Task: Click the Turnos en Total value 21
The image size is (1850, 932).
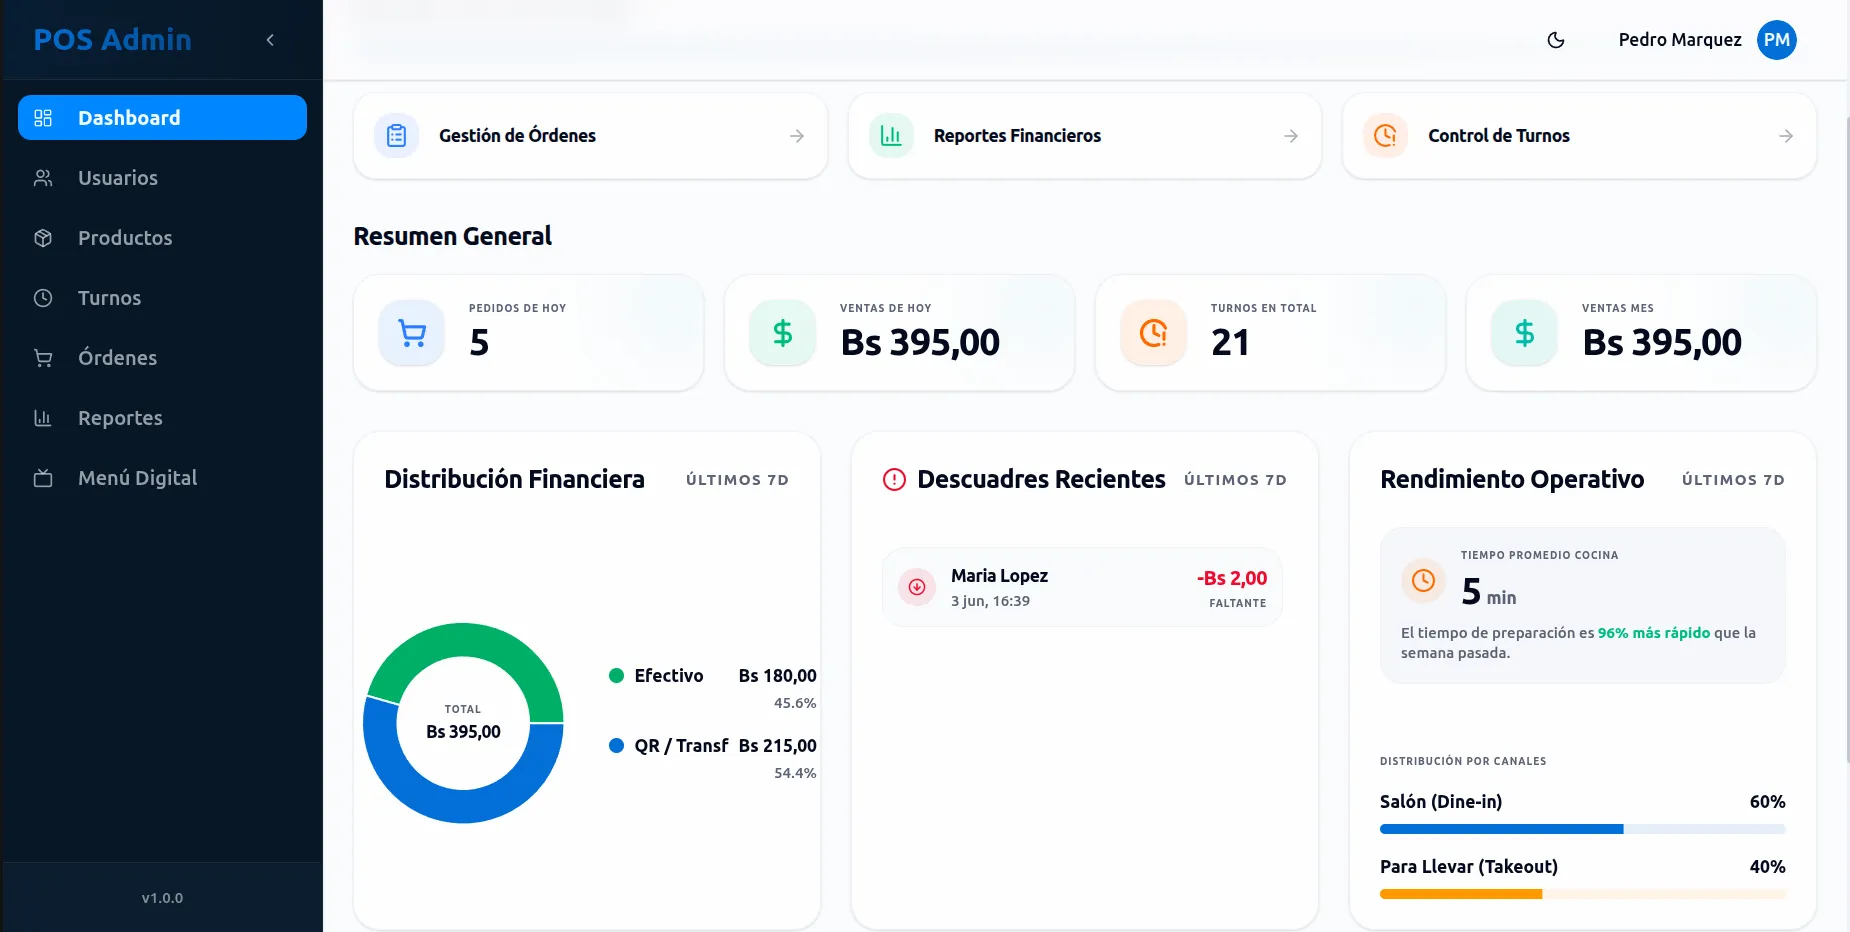Action: [x=1230, y=343]
